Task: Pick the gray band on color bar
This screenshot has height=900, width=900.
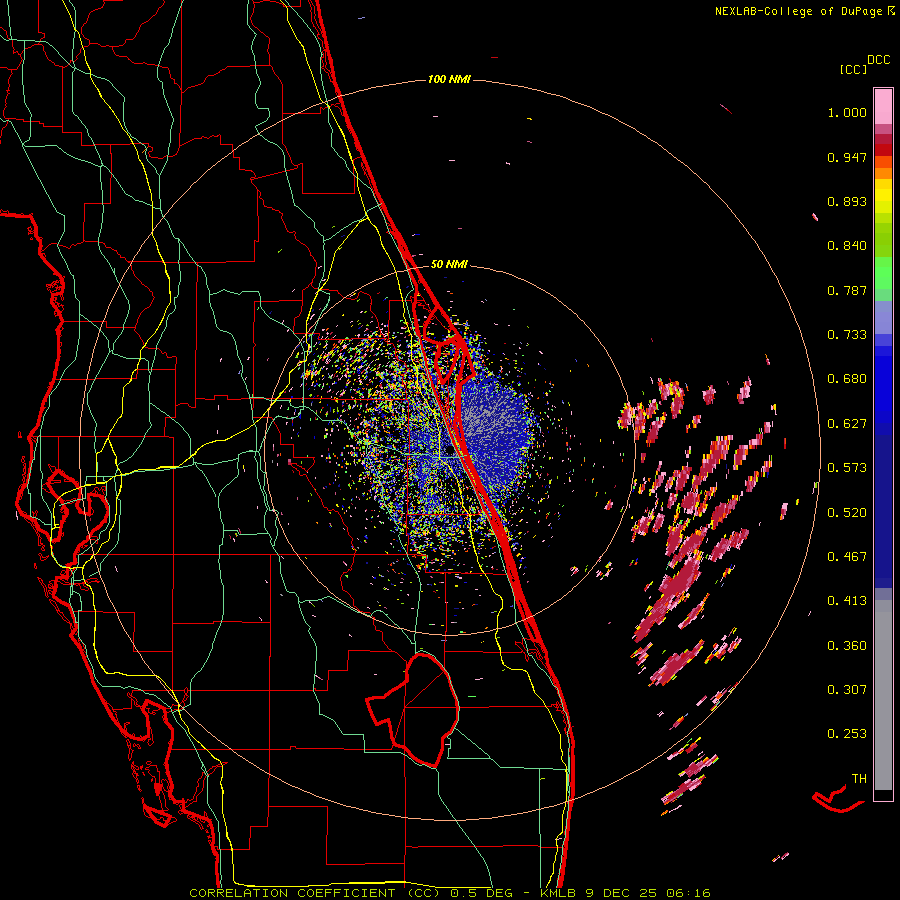Action: coord(883,695)
